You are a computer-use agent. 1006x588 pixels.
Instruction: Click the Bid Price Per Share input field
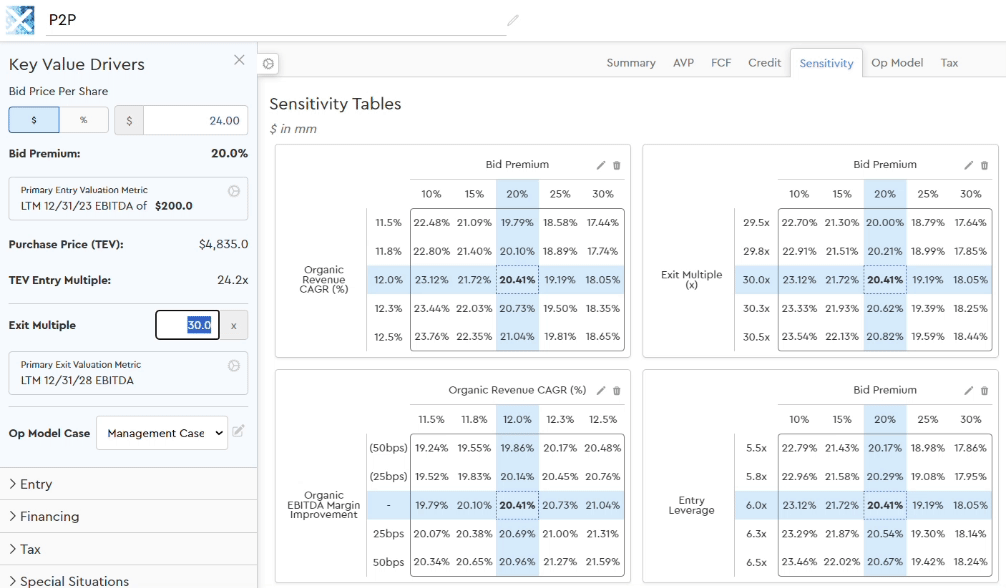click(x=195, y=120)
